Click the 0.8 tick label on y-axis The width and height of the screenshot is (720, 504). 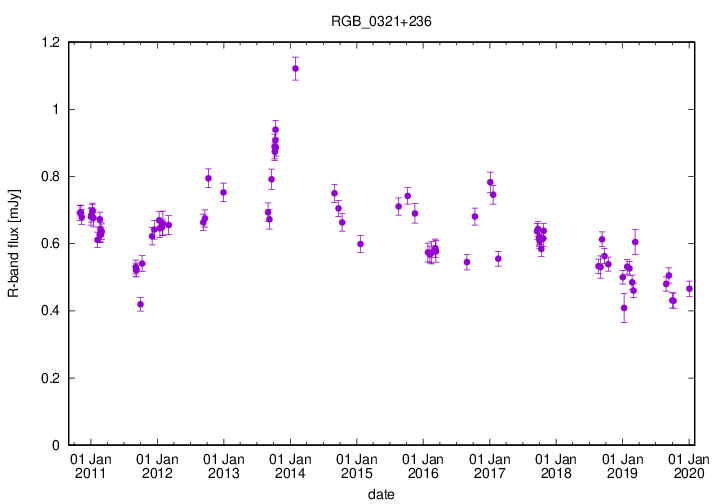pos(49,177)
